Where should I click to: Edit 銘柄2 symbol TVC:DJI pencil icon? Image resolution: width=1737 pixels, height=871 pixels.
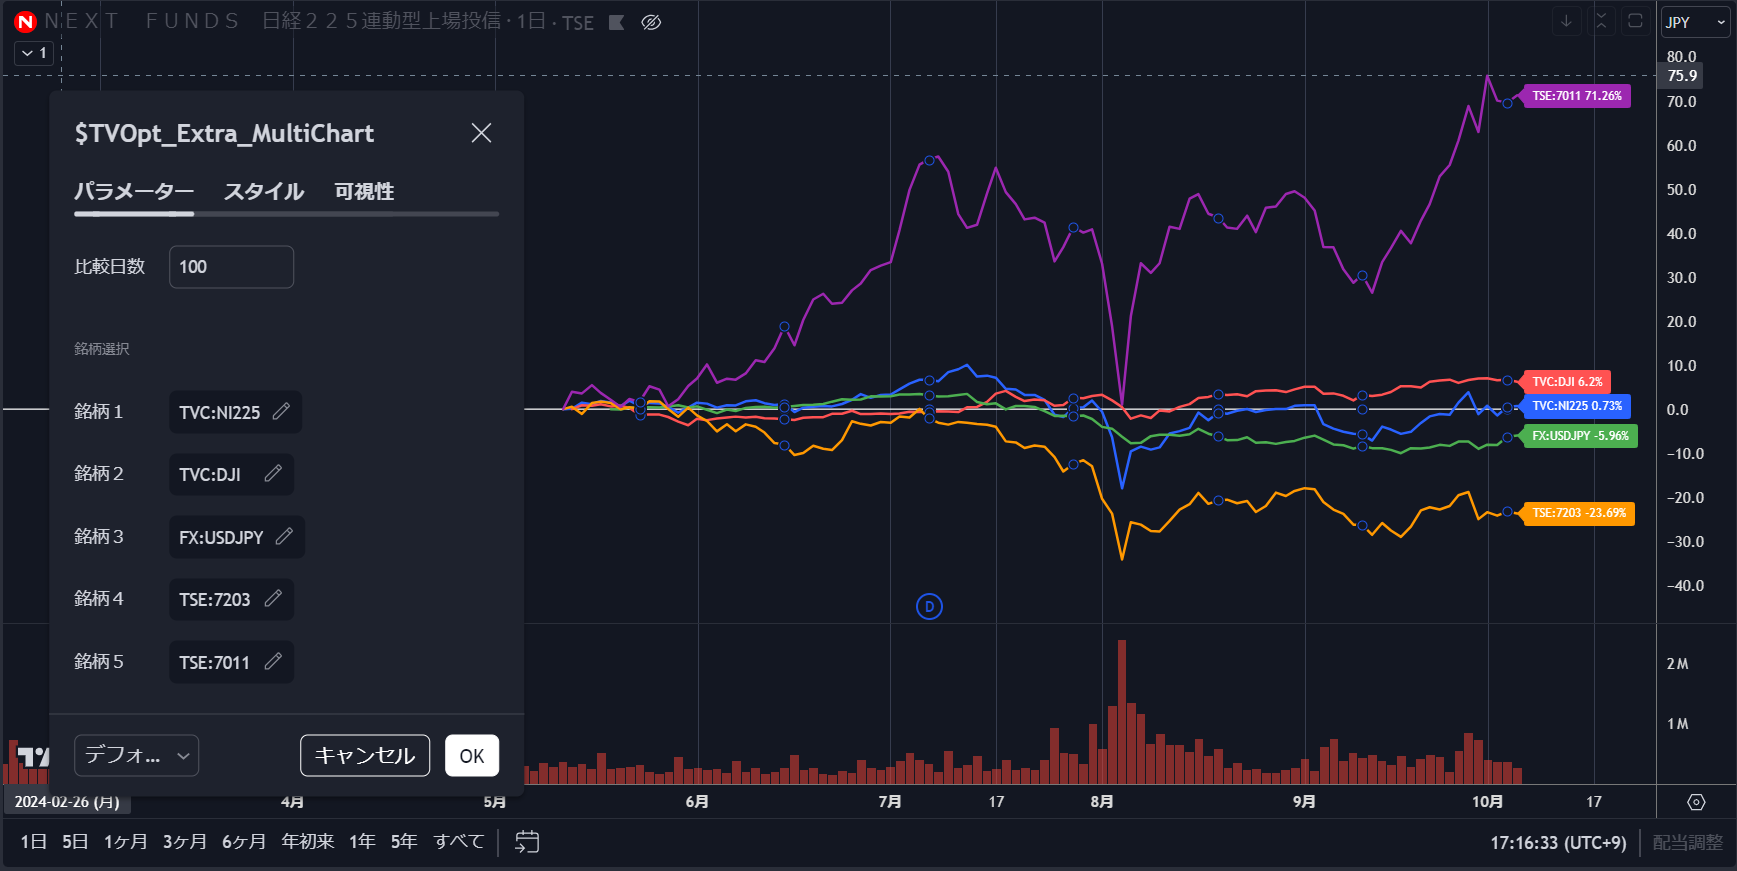click(273, 473)
